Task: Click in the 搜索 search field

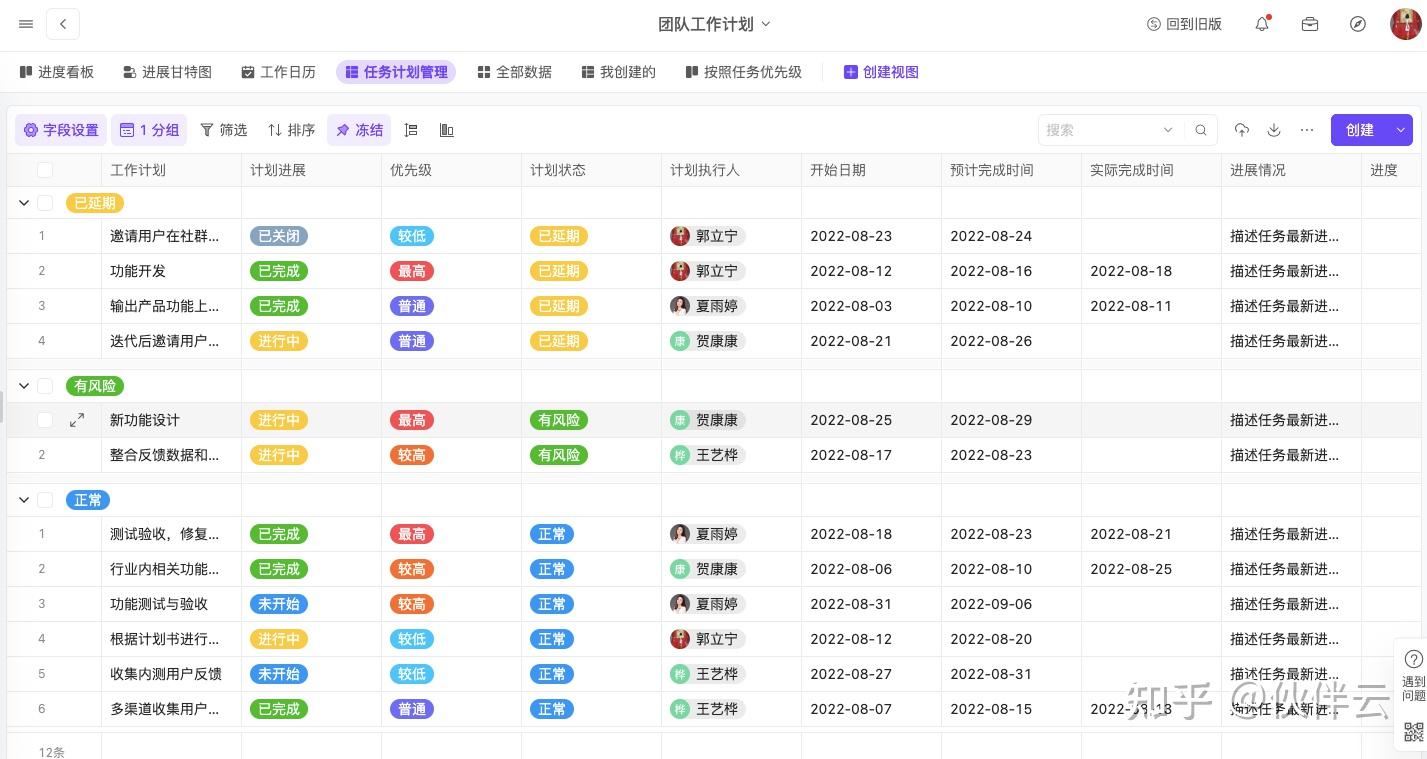Action: pos(1097,130)
